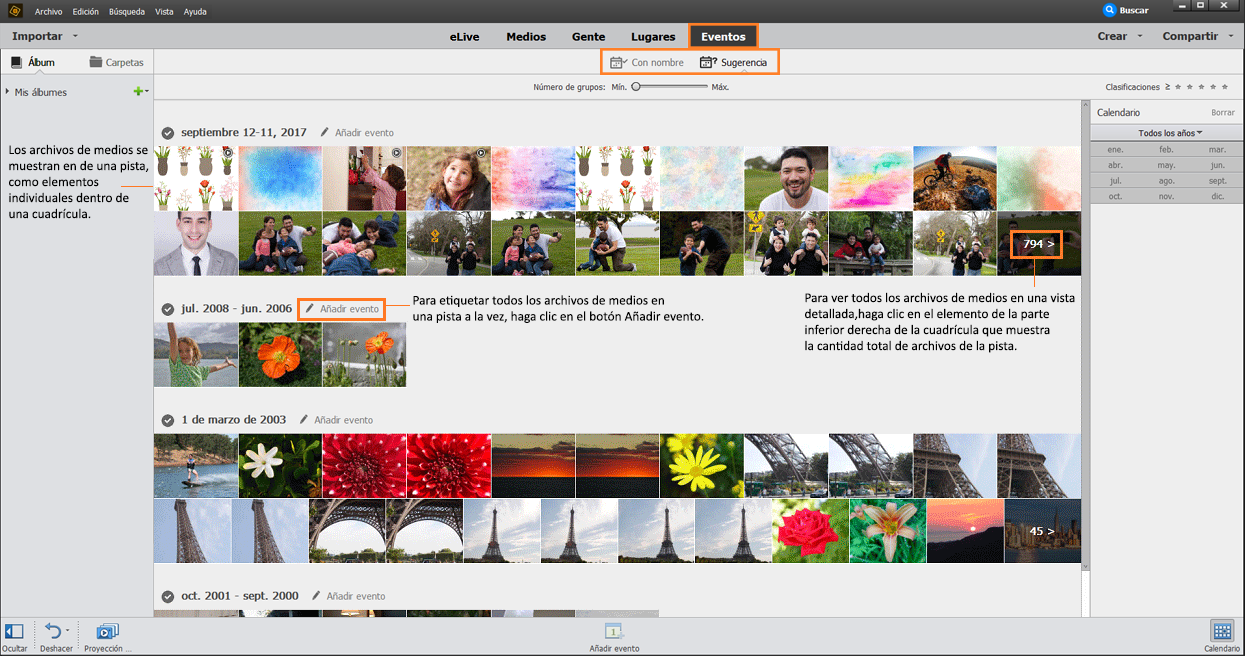Click pencil icon next to oct. 2001 - sept. 2000
Screen dimensions: 1245x656
pyautogui.click(x=316, y=596)
